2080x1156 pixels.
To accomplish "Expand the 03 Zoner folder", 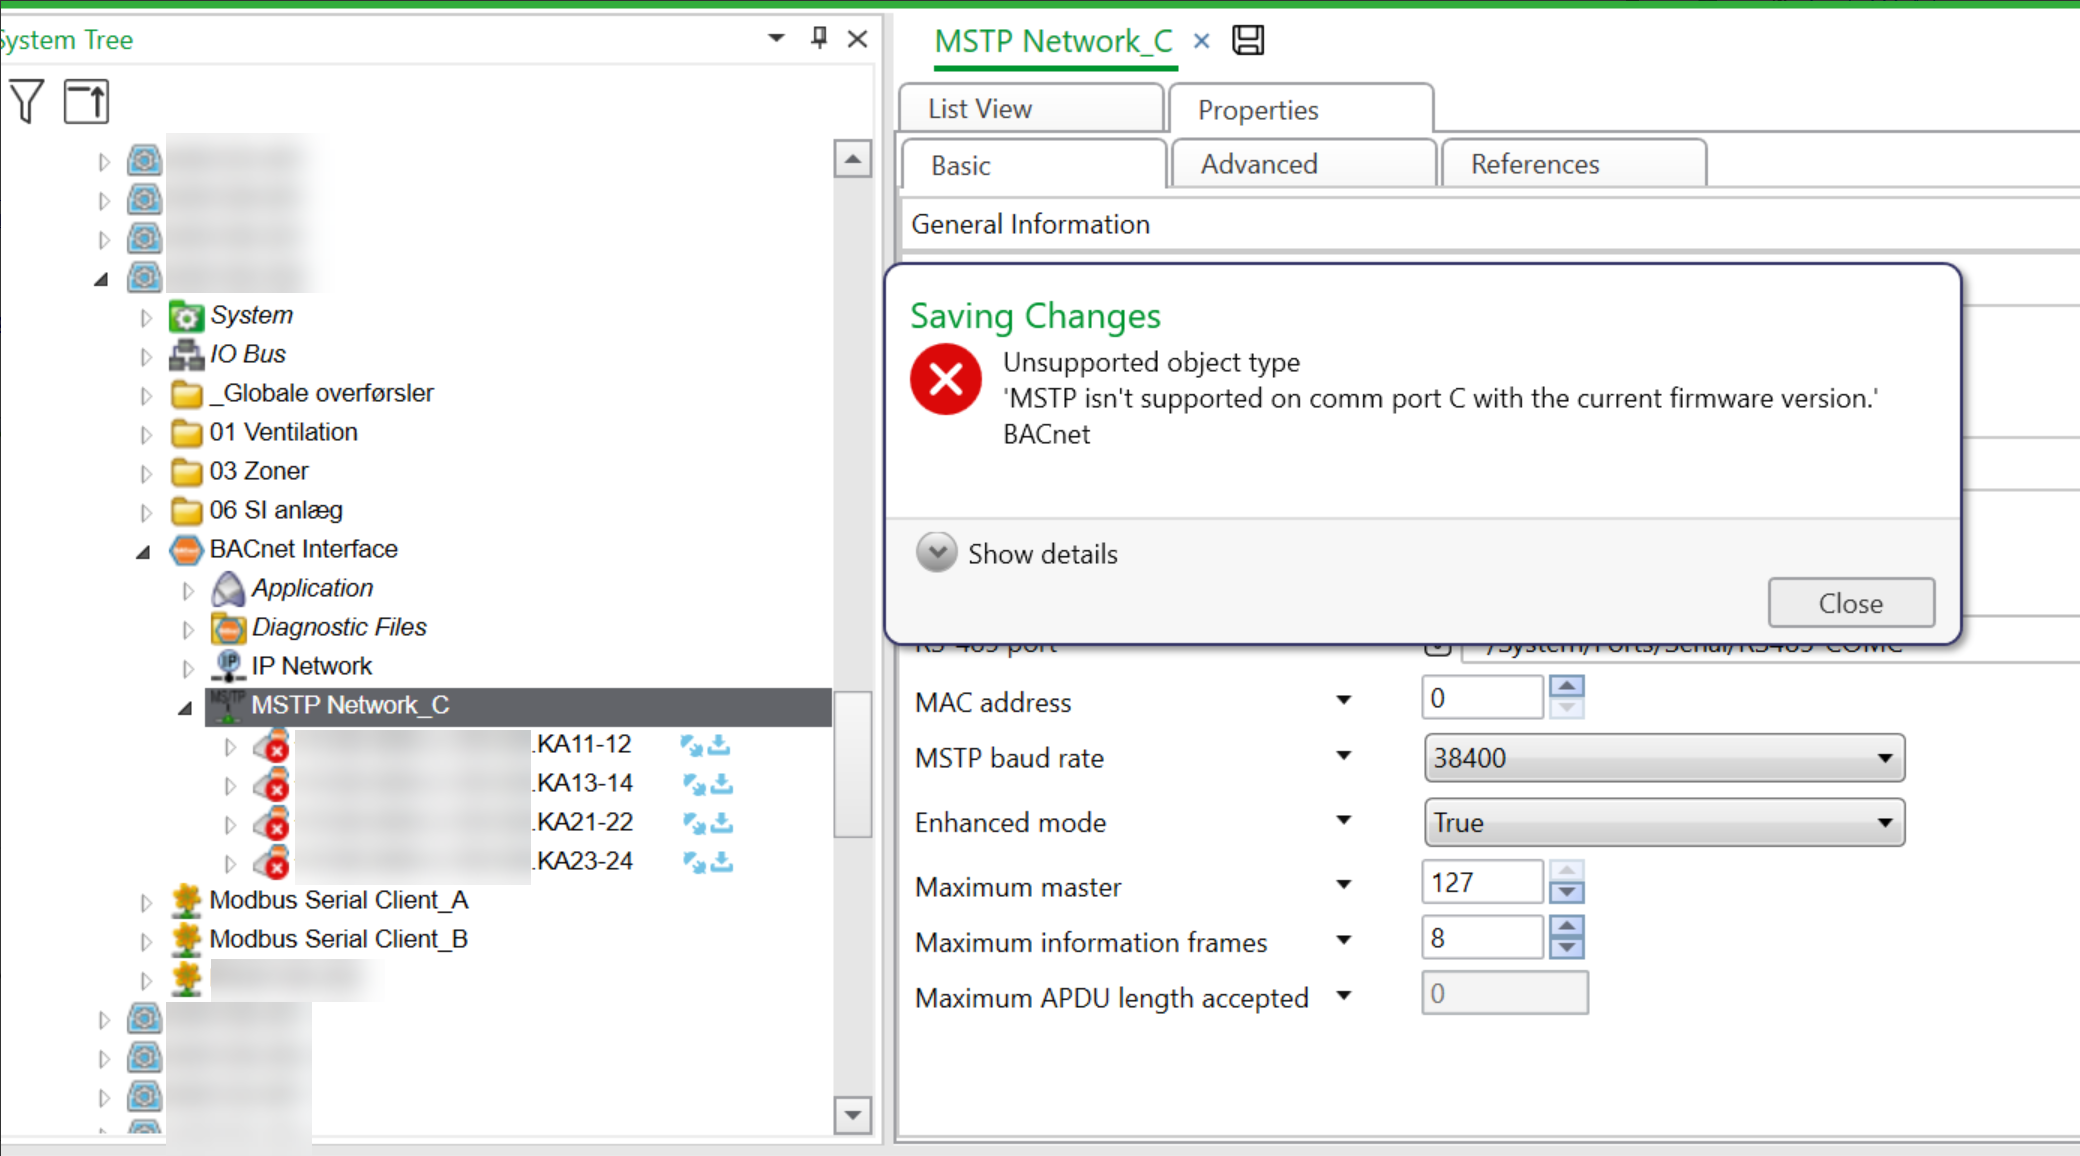I will [146, 474].
